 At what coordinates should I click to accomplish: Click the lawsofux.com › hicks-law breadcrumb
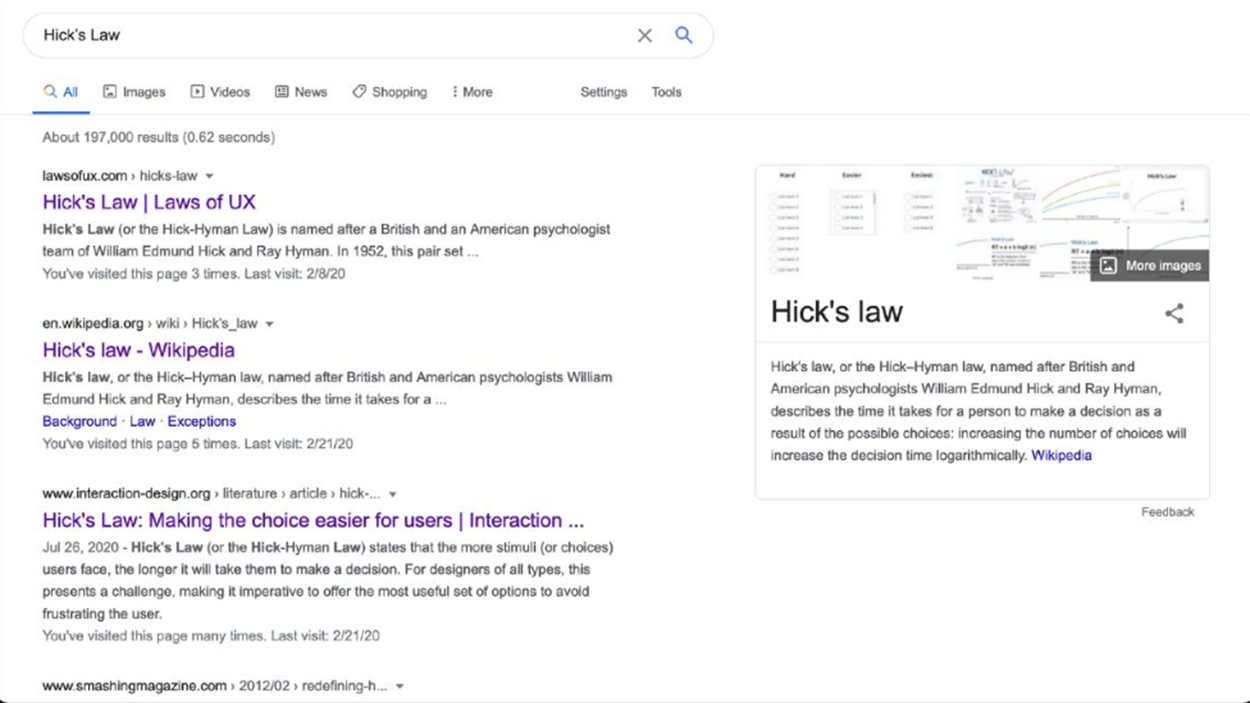tap(120, 176)
